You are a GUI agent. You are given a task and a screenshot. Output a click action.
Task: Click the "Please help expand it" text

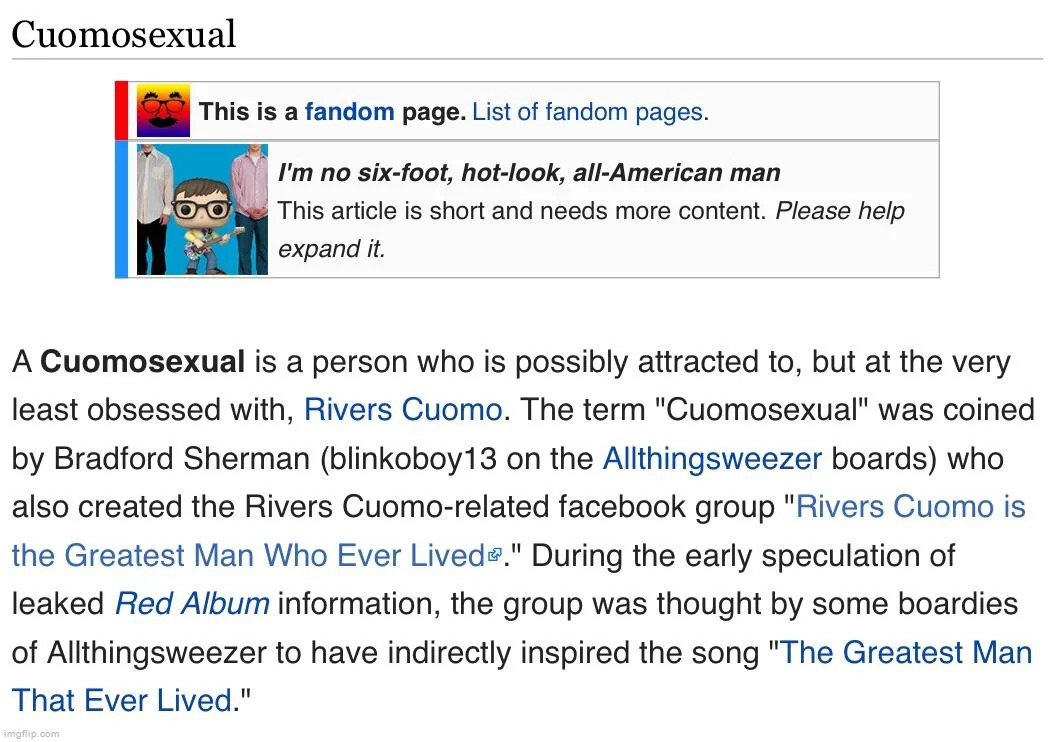pos(839,211)
